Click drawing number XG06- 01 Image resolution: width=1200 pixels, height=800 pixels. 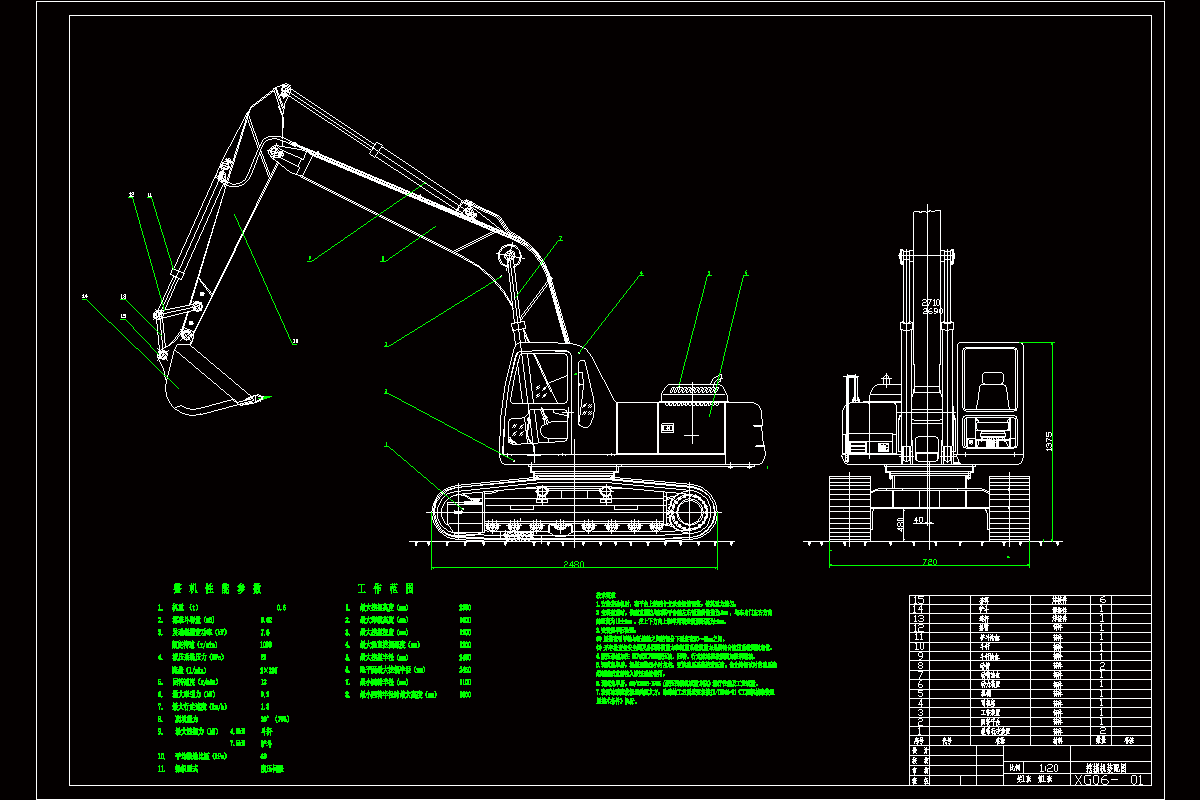(x=1108, y=780)
